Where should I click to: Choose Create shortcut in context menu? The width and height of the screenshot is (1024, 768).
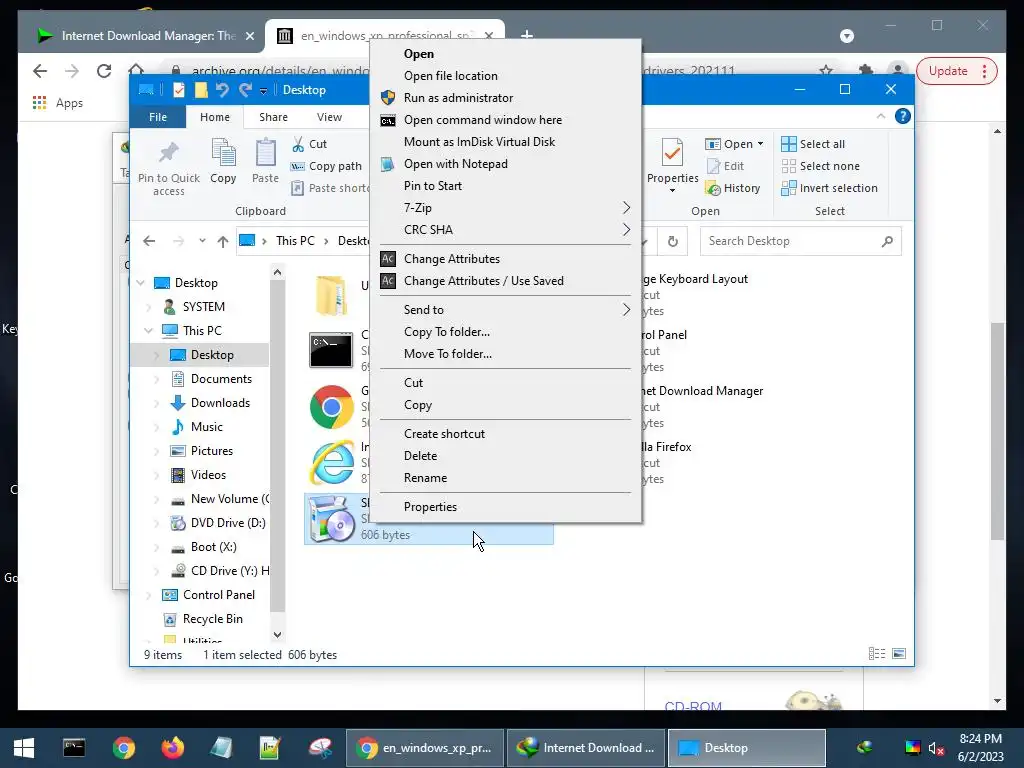pos(506,434)
